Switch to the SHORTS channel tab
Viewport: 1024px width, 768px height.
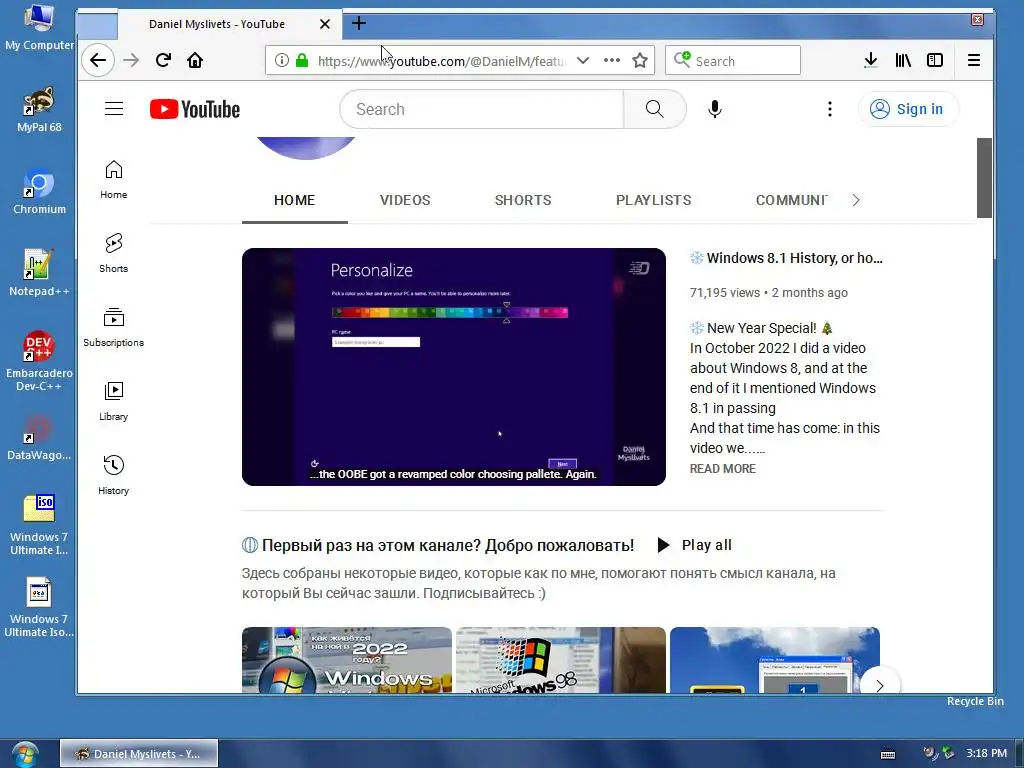click(x=523, y=200)
